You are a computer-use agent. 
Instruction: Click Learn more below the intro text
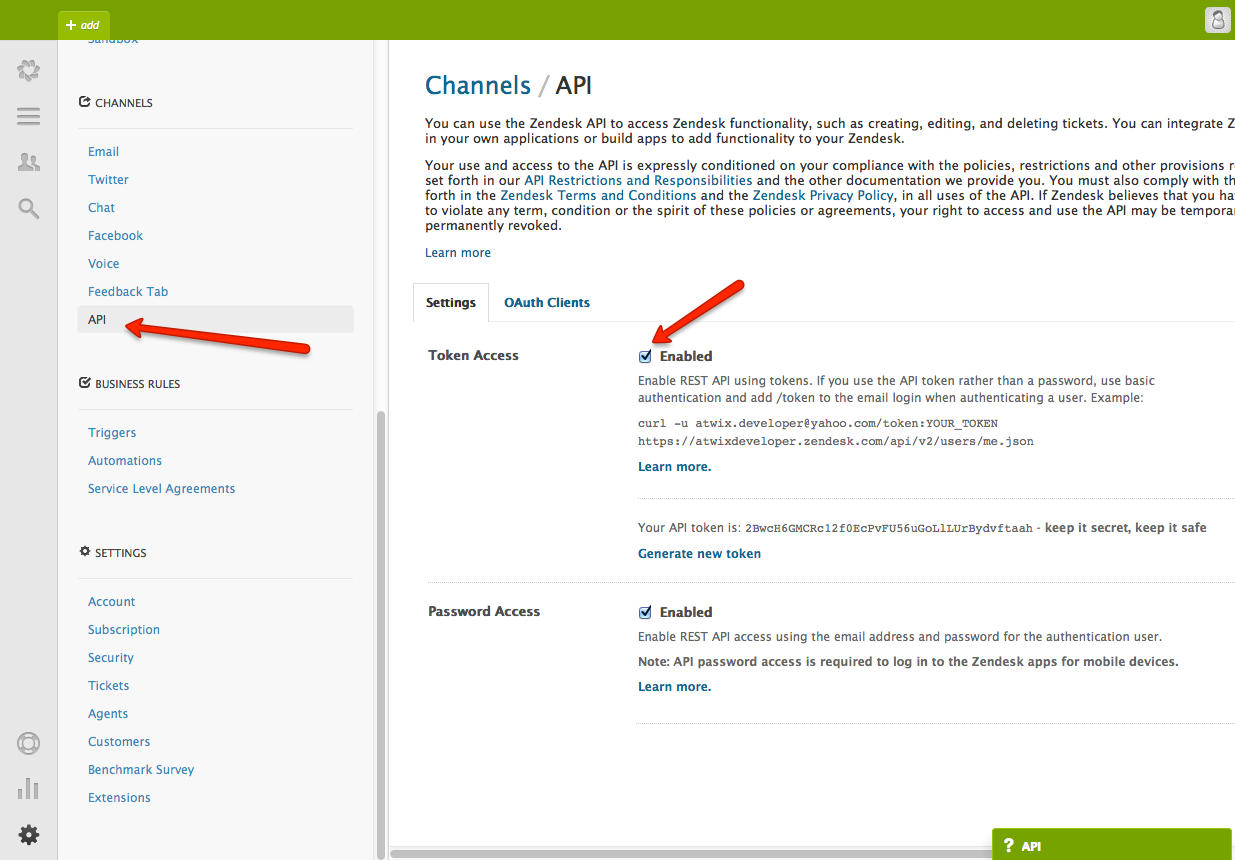pyautogui.click(x=458, y=253)
